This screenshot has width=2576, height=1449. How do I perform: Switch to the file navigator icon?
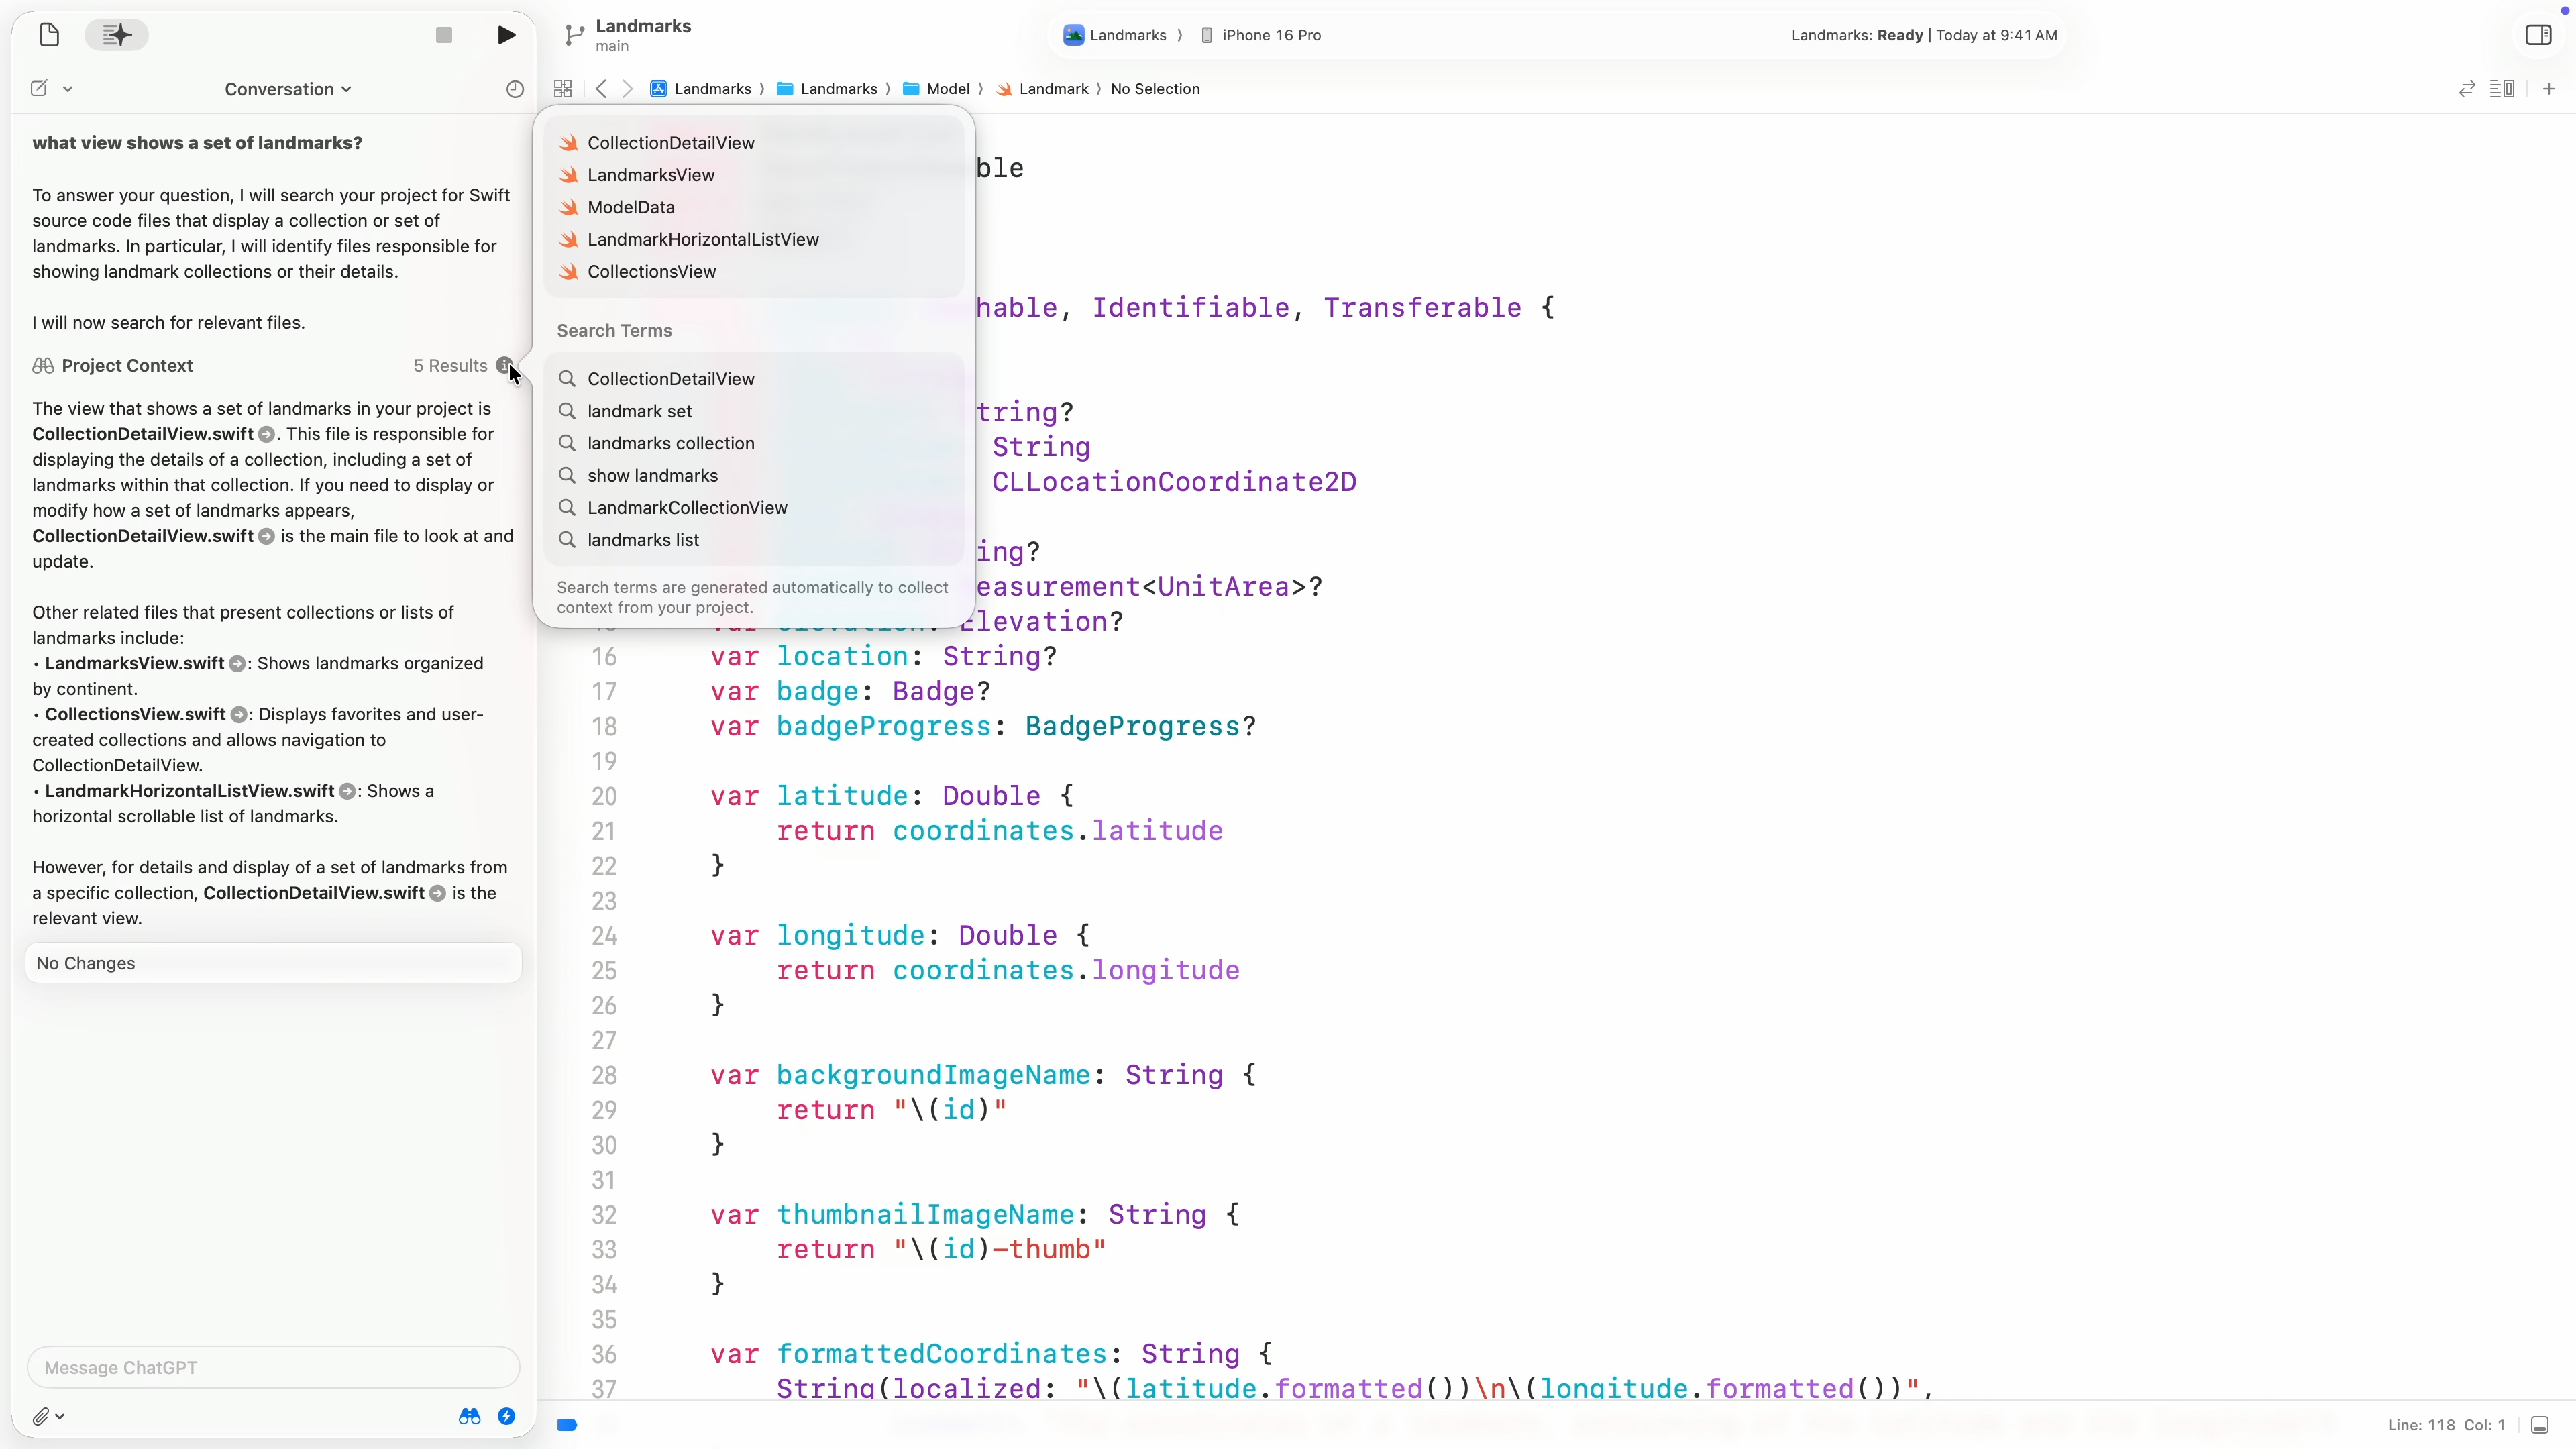pyautogui.click(x=49, y=35)
